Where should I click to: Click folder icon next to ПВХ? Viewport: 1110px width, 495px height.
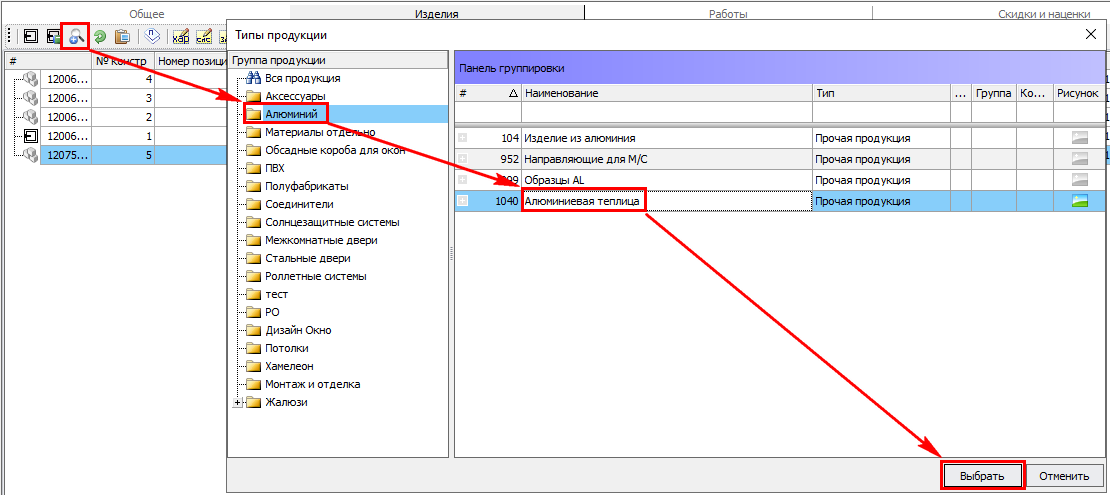[x=253, y=169]
